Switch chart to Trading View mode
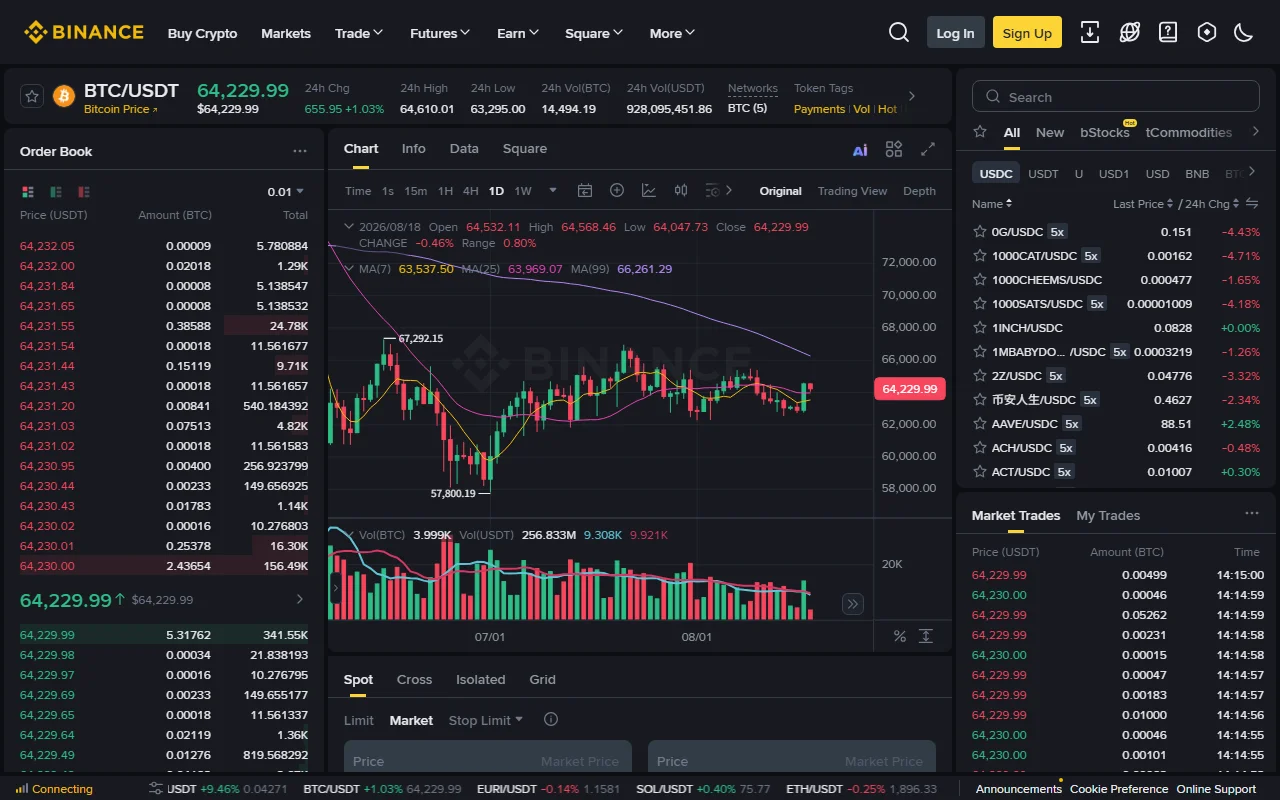This screenshot has width=1280, height=800. (x=852, y=191)
